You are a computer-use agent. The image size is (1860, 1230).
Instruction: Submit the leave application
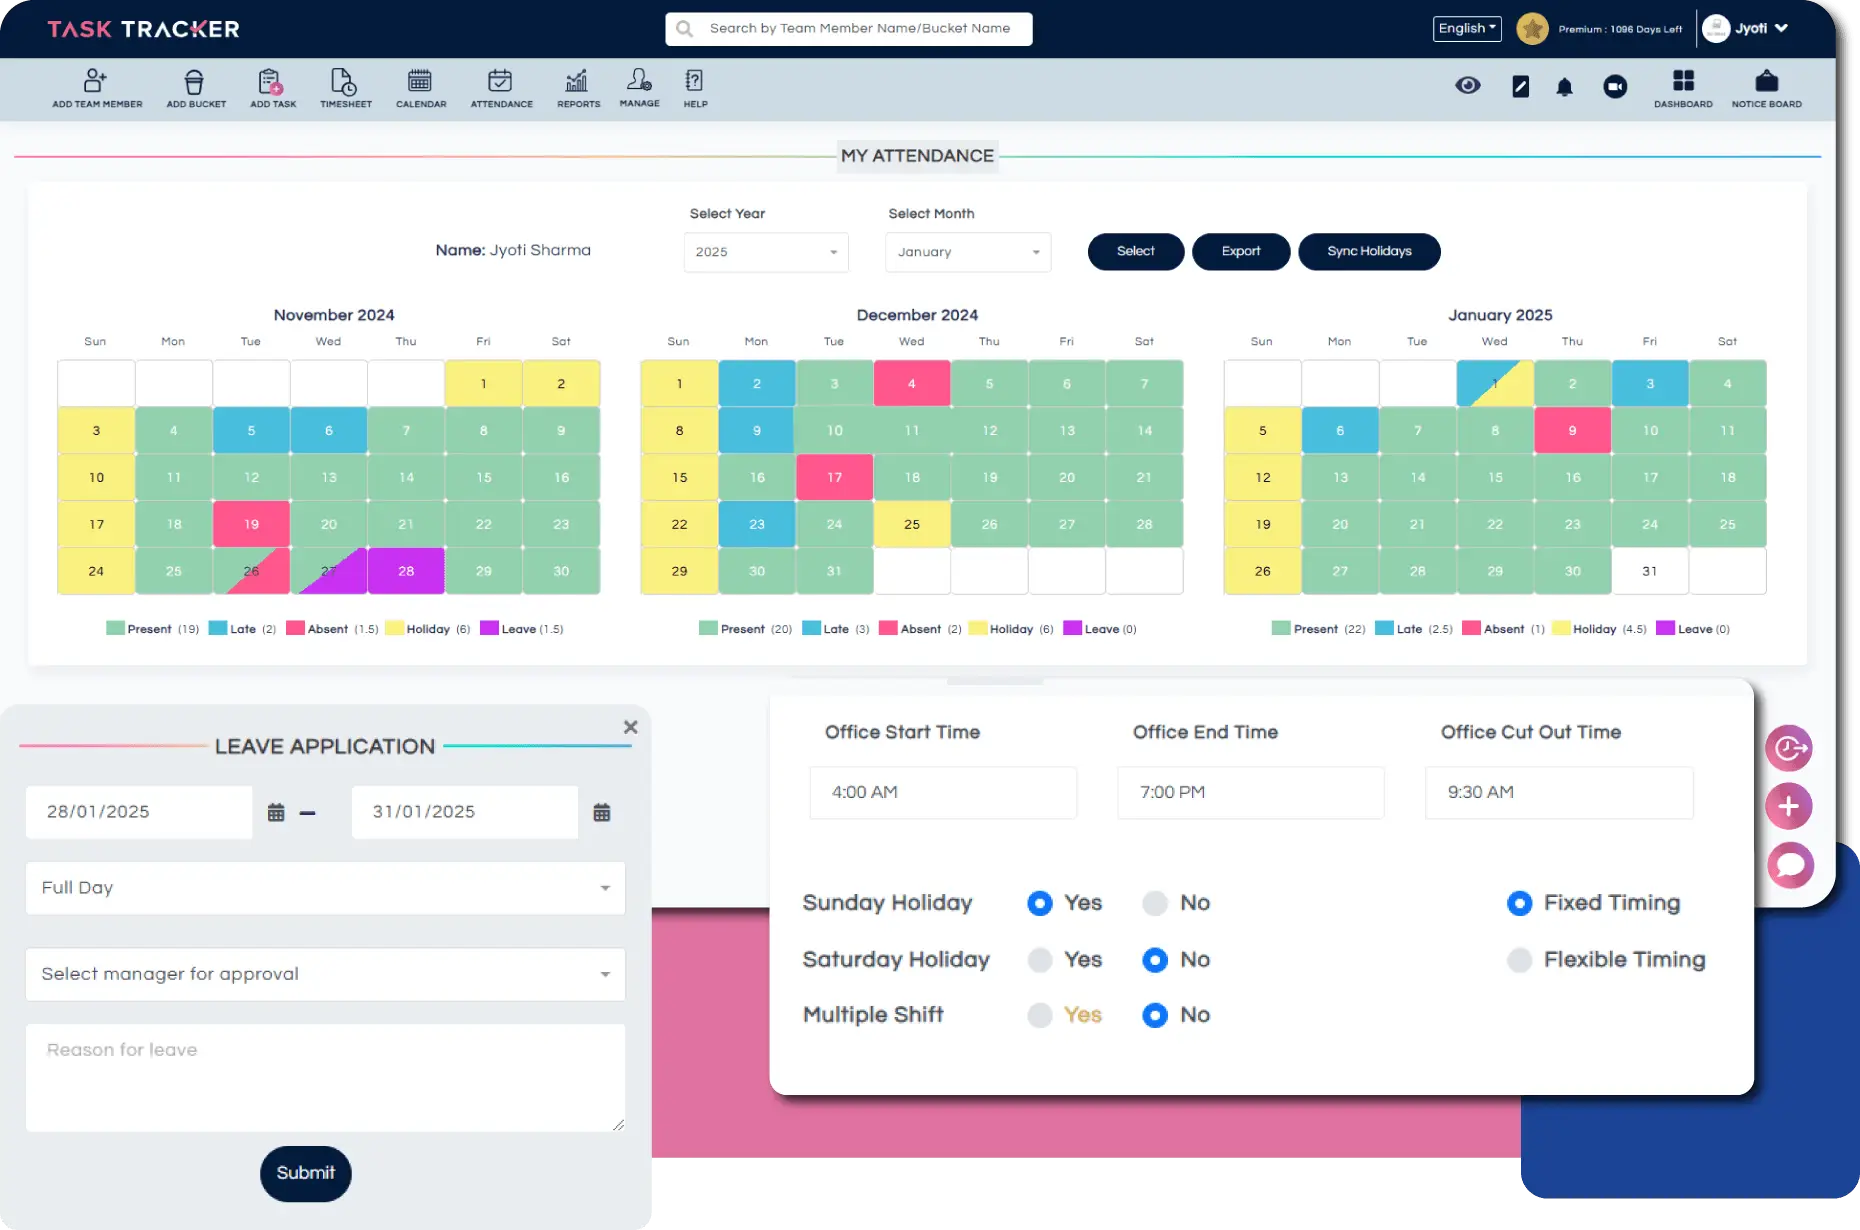[x=305, y=1173]
